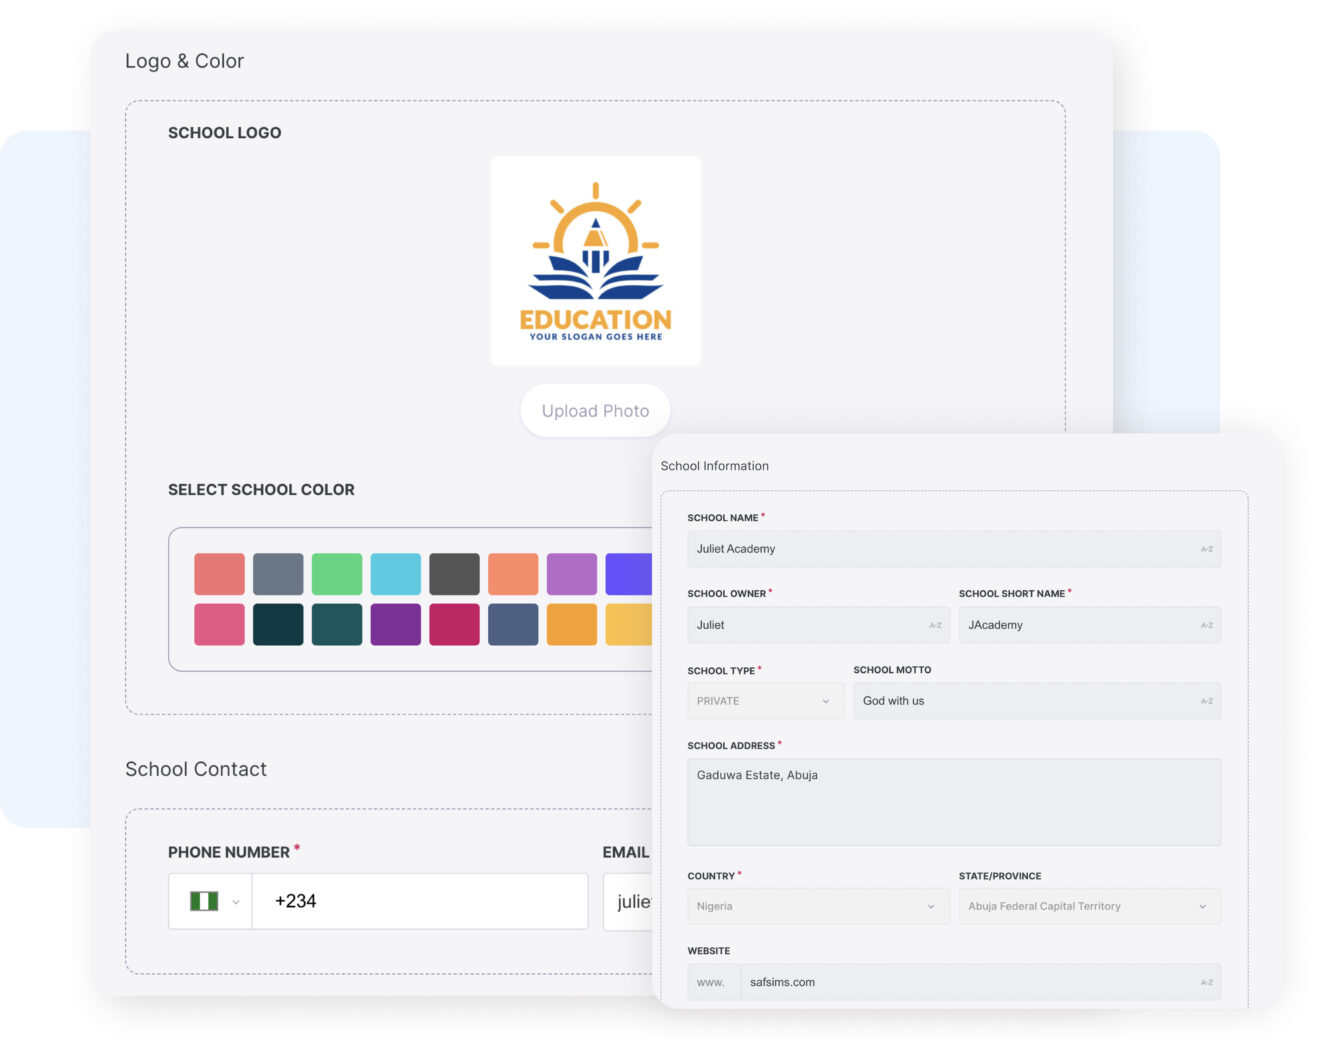Click the School Name field with Juliet Academy
Screen dimensions: 1320x1050
900,548
